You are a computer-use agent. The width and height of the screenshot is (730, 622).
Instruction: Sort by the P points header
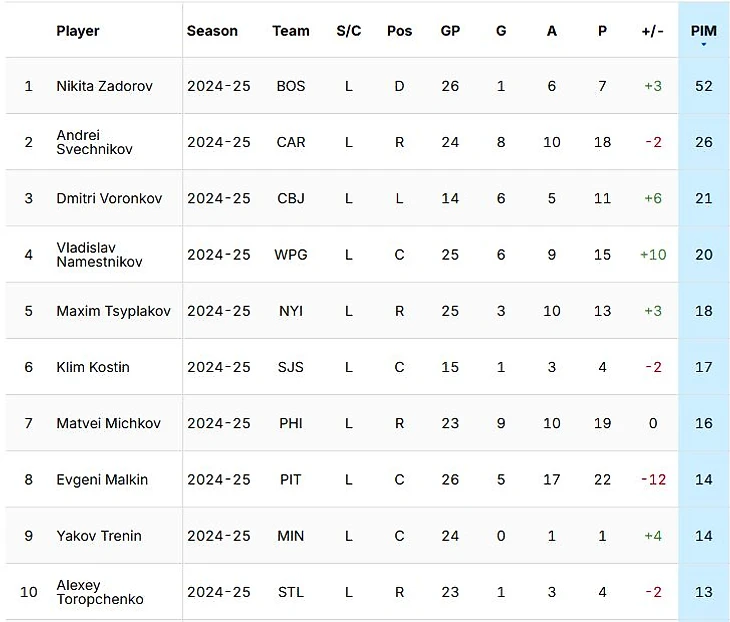[x=602, y=31]
